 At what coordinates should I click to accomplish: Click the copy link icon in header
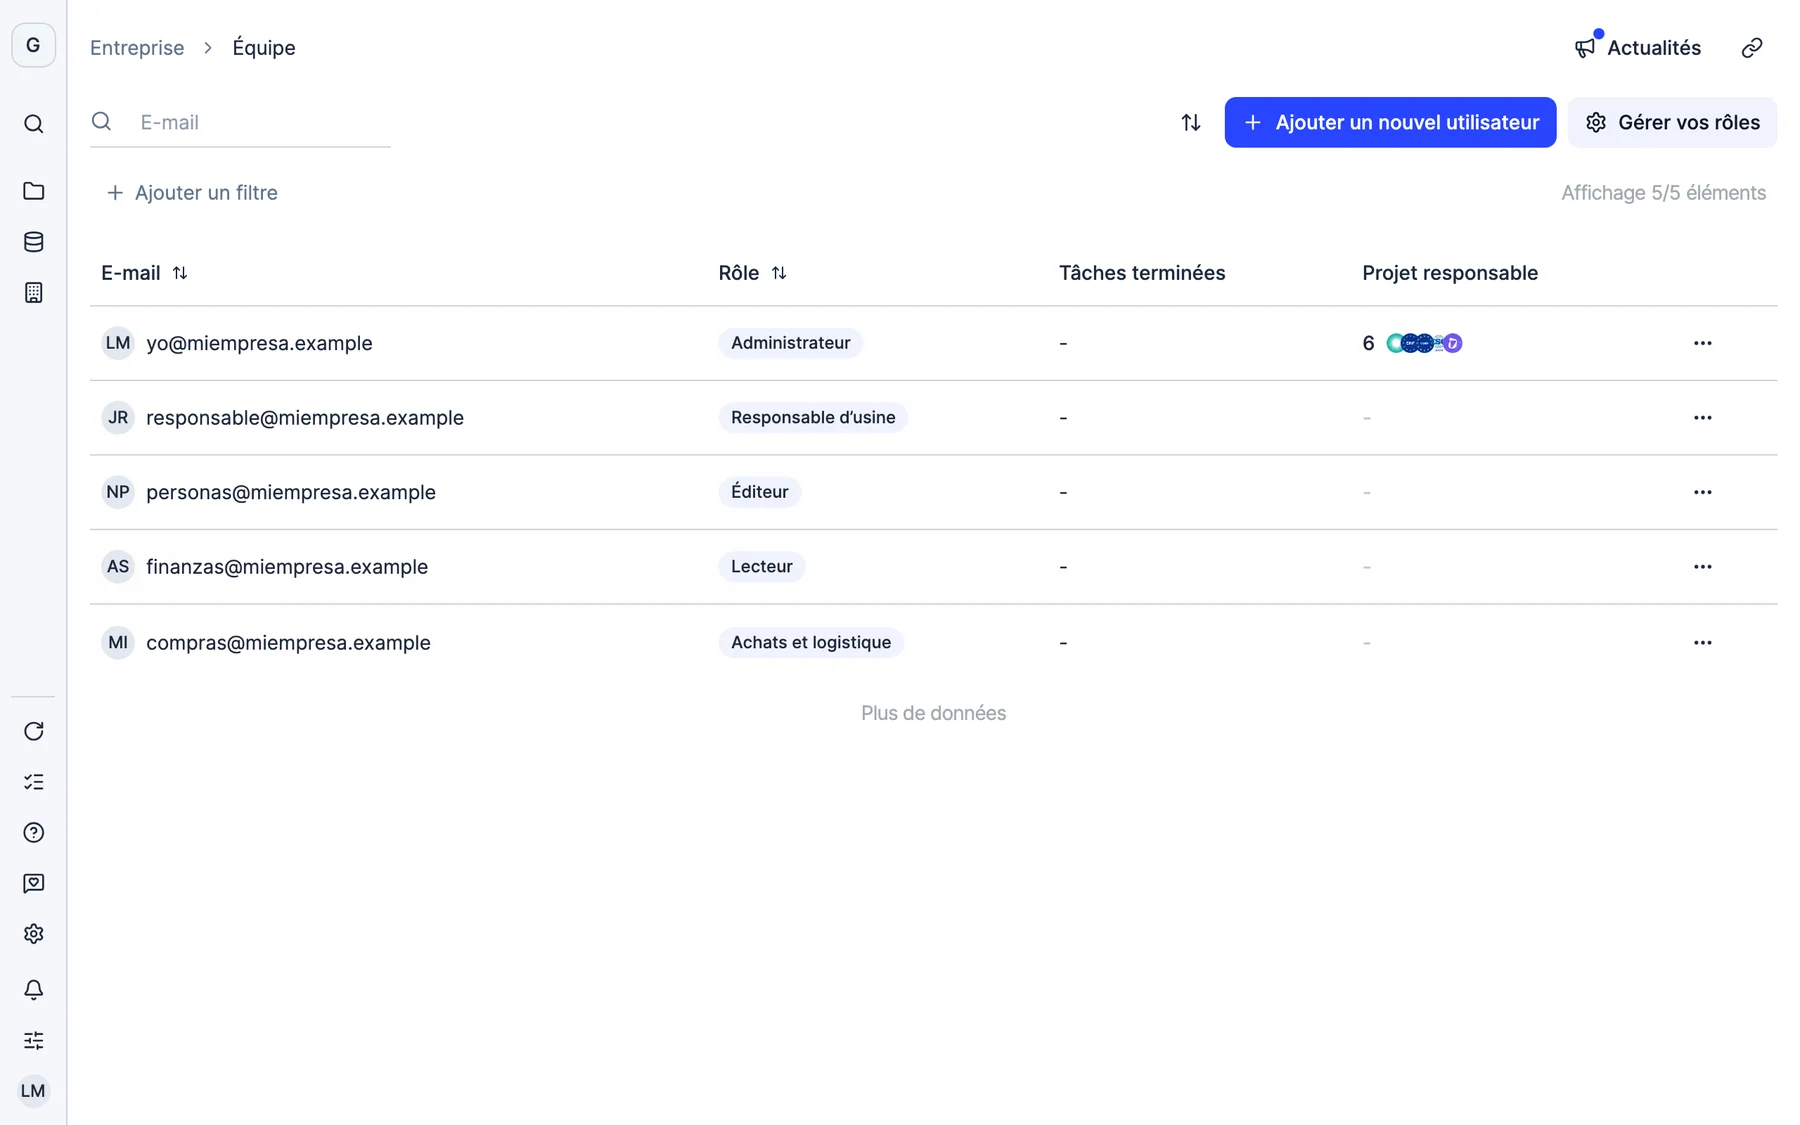[1751, 48]
